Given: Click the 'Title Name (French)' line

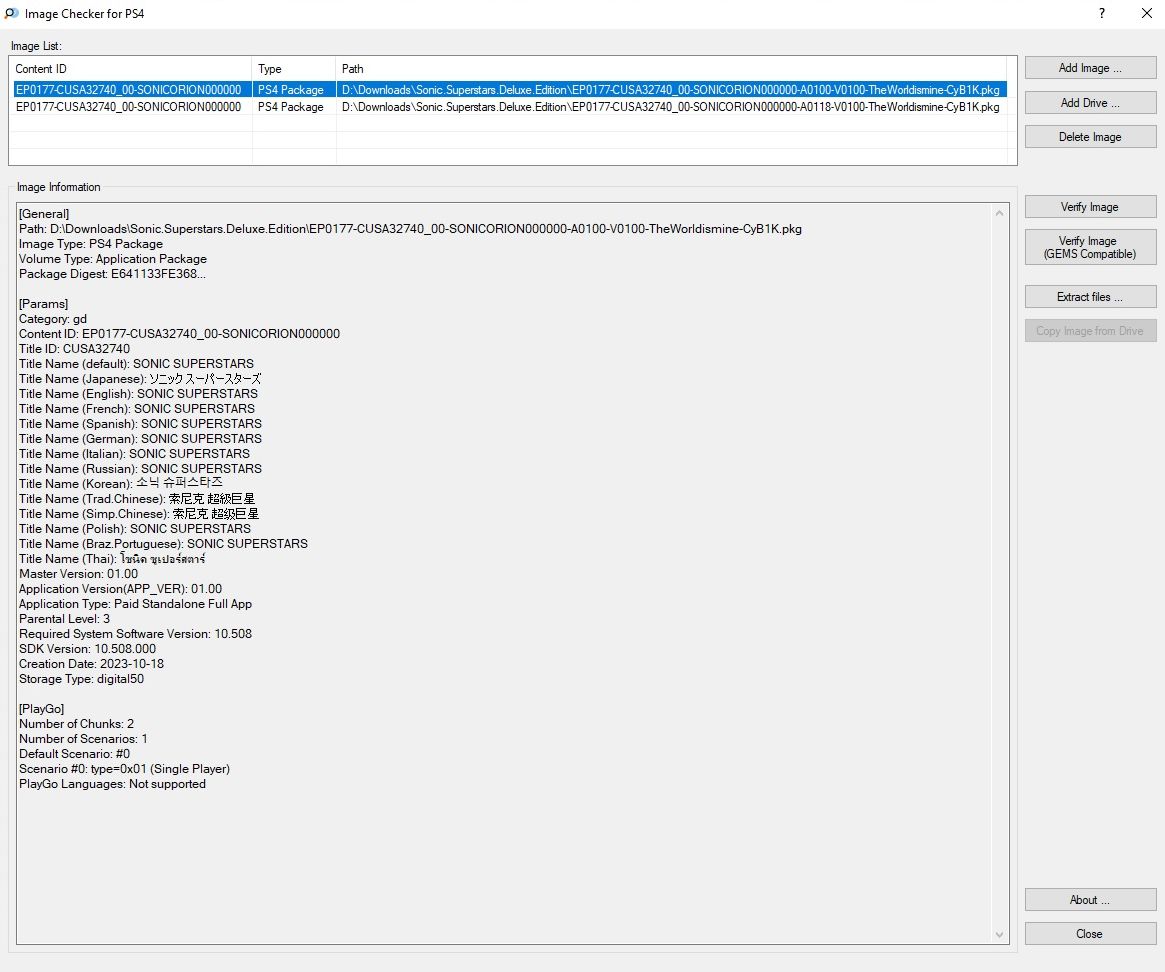Looking at the screenshot, I should click(137, 409).
